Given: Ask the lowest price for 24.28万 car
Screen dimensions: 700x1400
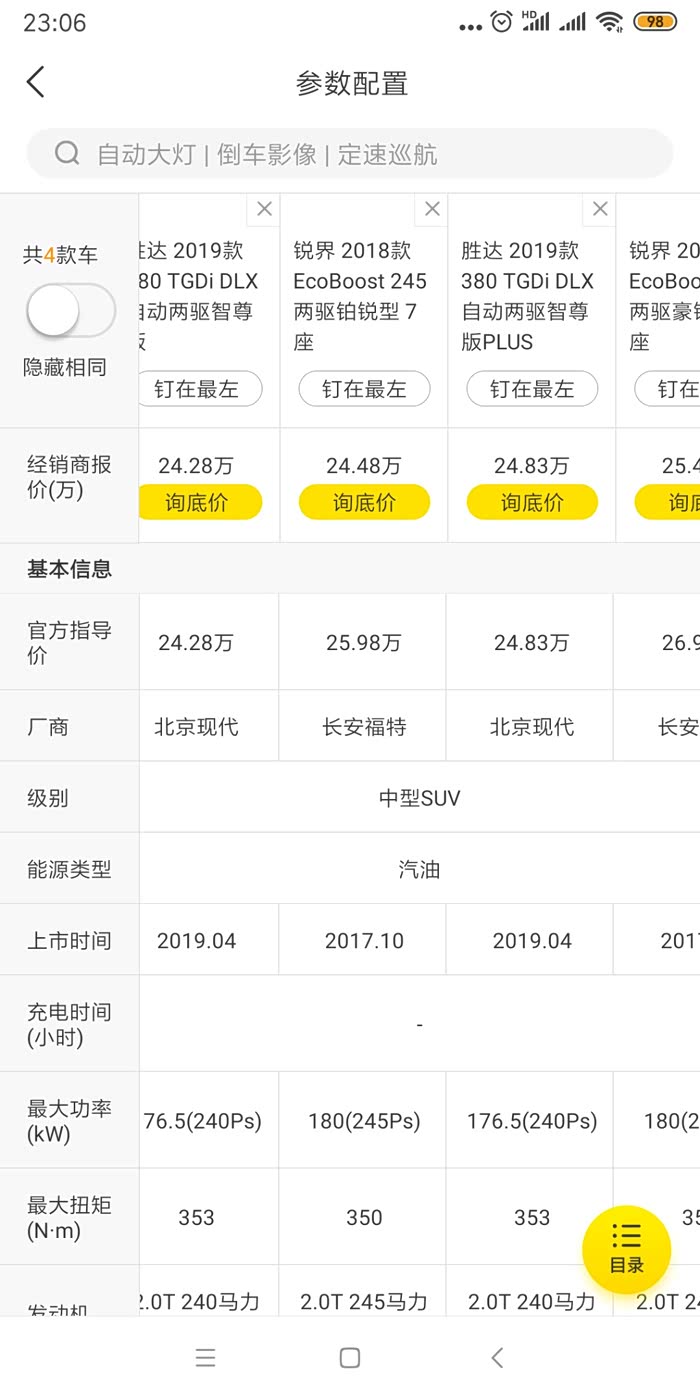Looking at the screenshot, I should tap(198, 502).
